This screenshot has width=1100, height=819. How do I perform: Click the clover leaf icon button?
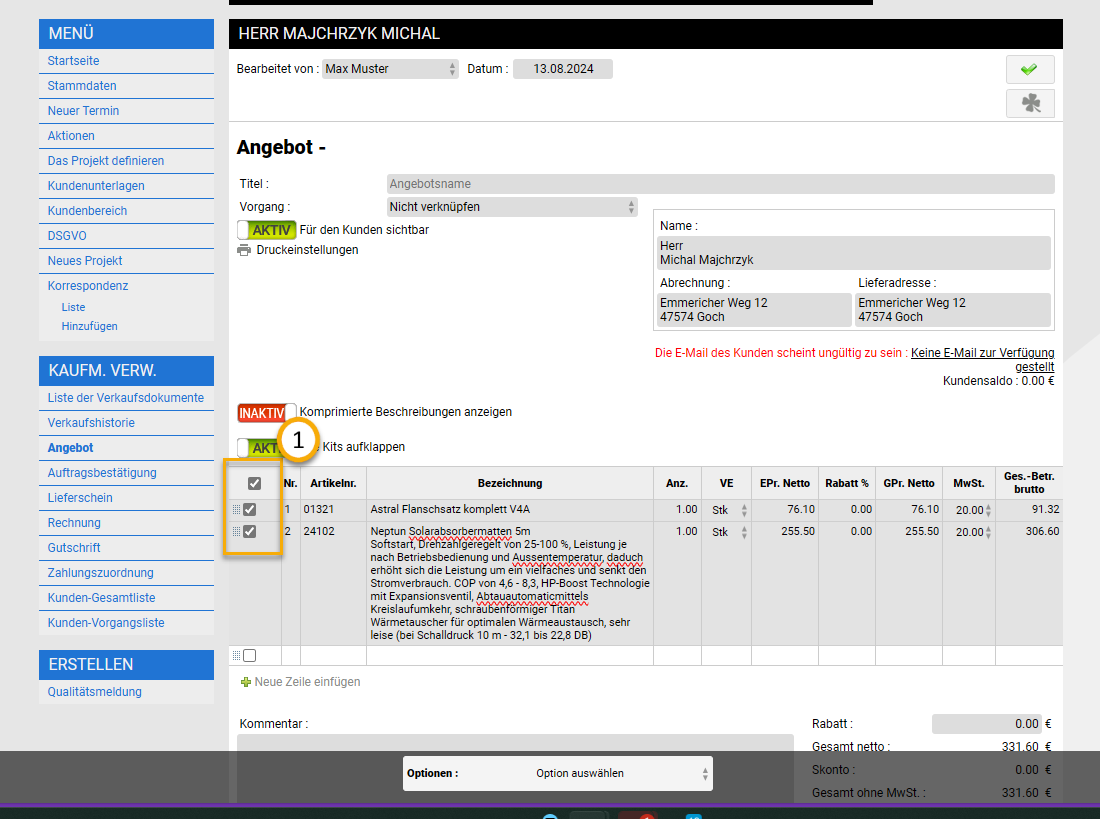[x=1029, y=103]
